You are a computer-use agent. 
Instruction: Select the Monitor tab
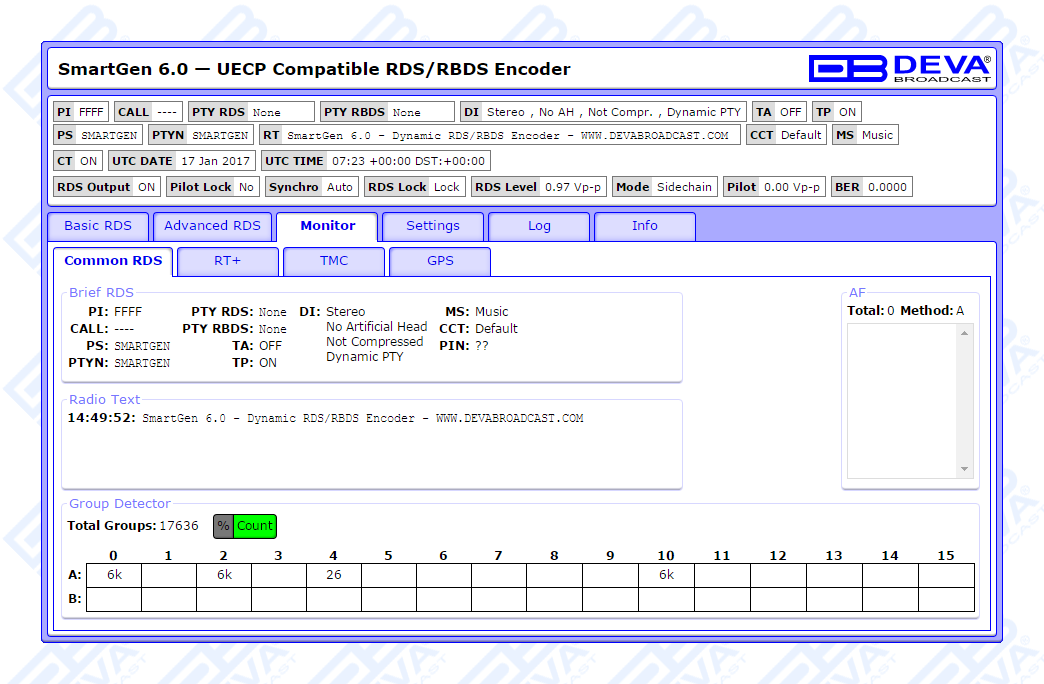point(328,226)
